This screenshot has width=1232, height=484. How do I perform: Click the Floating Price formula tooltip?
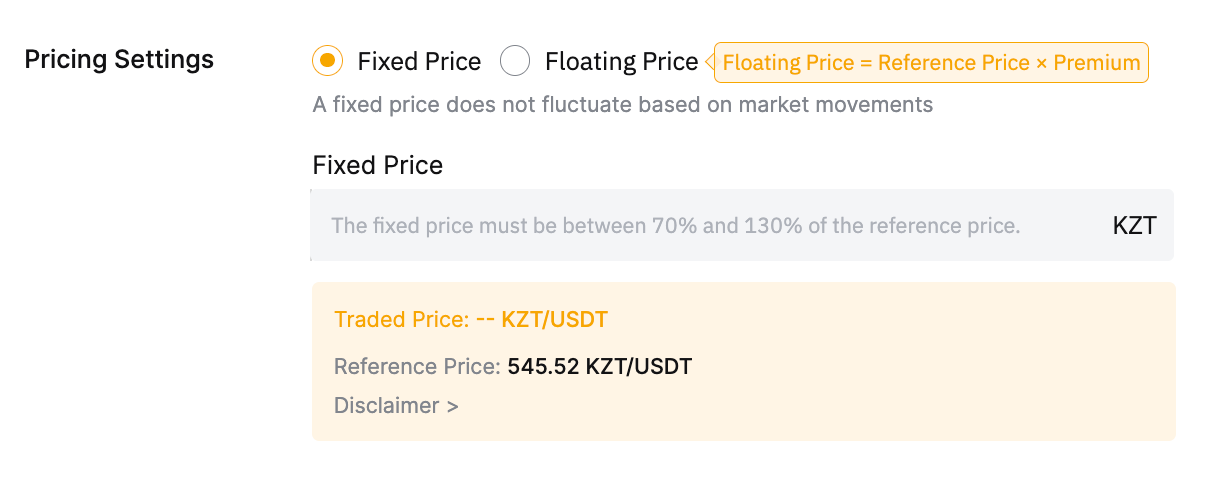coord(930,63)
